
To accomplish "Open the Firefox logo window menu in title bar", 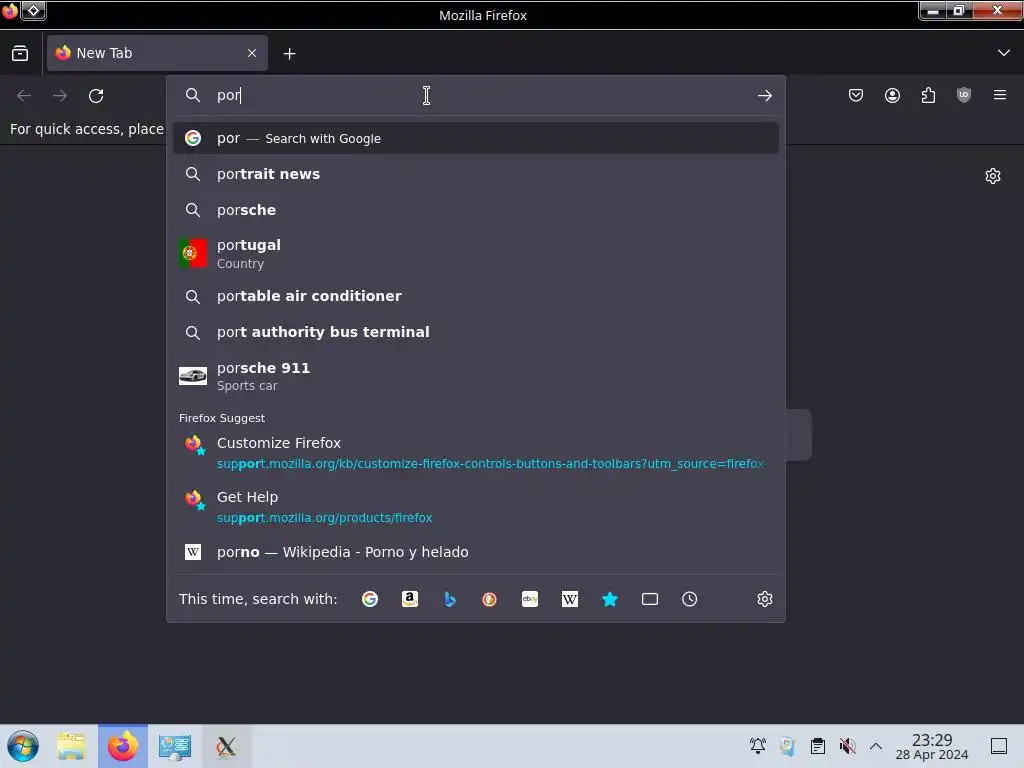I will pyautogui.click(x=10, y=11).
